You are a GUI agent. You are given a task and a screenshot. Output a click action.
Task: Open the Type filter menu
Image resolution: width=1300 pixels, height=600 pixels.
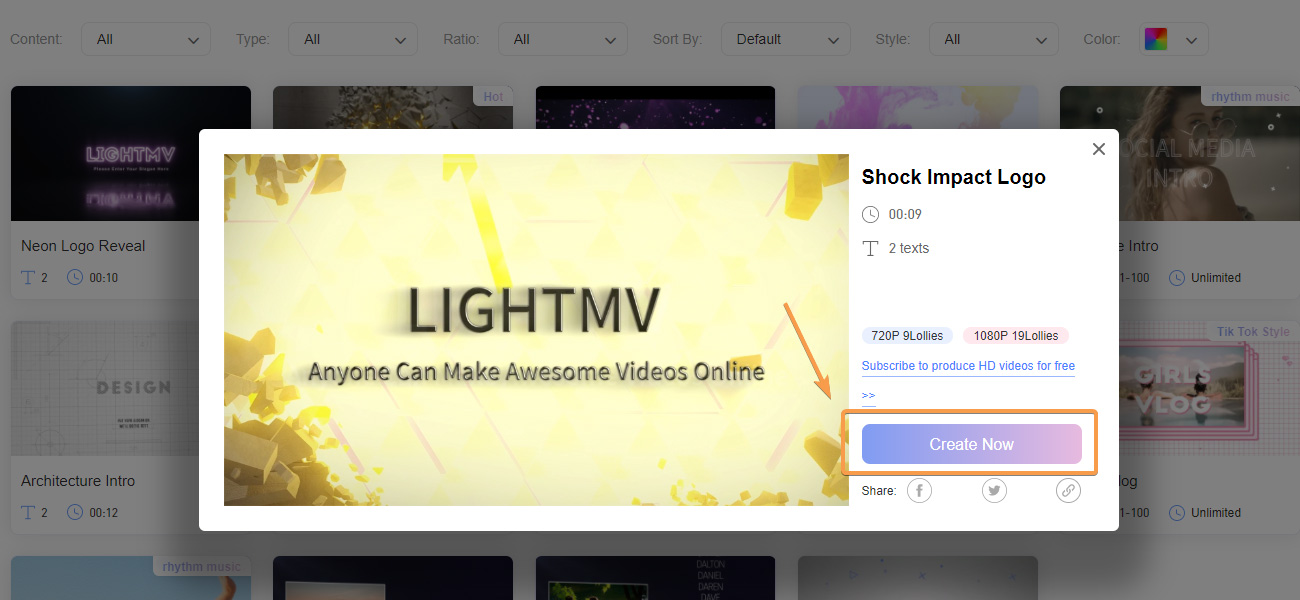click(352, 38)
